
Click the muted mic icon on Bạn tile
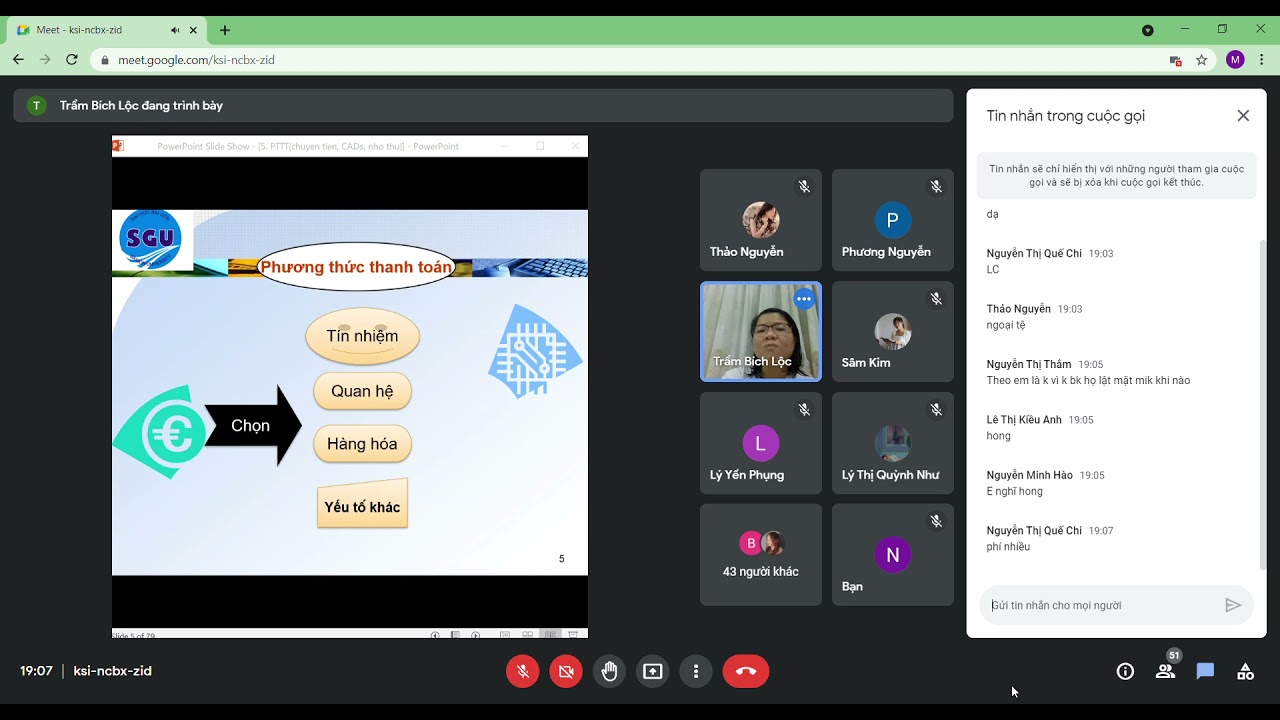(x=936, y=521)
